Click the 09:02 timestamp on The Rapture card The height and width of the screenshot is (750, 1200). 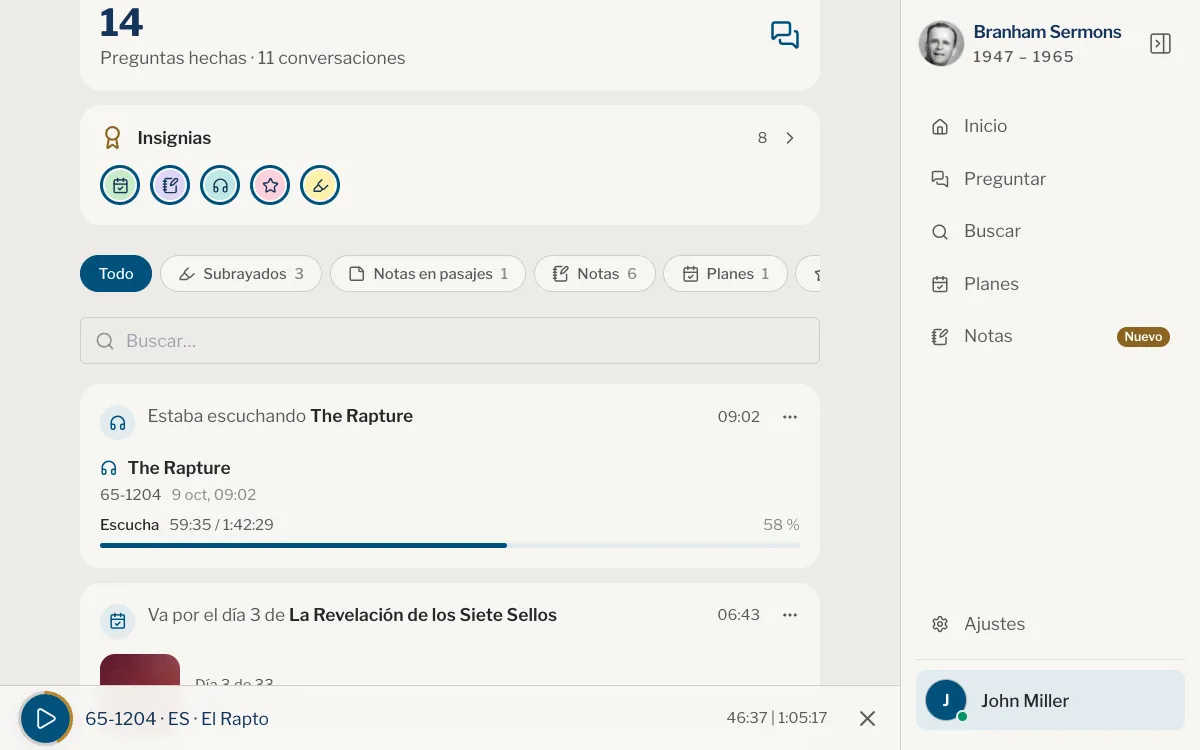pos(739,417)
